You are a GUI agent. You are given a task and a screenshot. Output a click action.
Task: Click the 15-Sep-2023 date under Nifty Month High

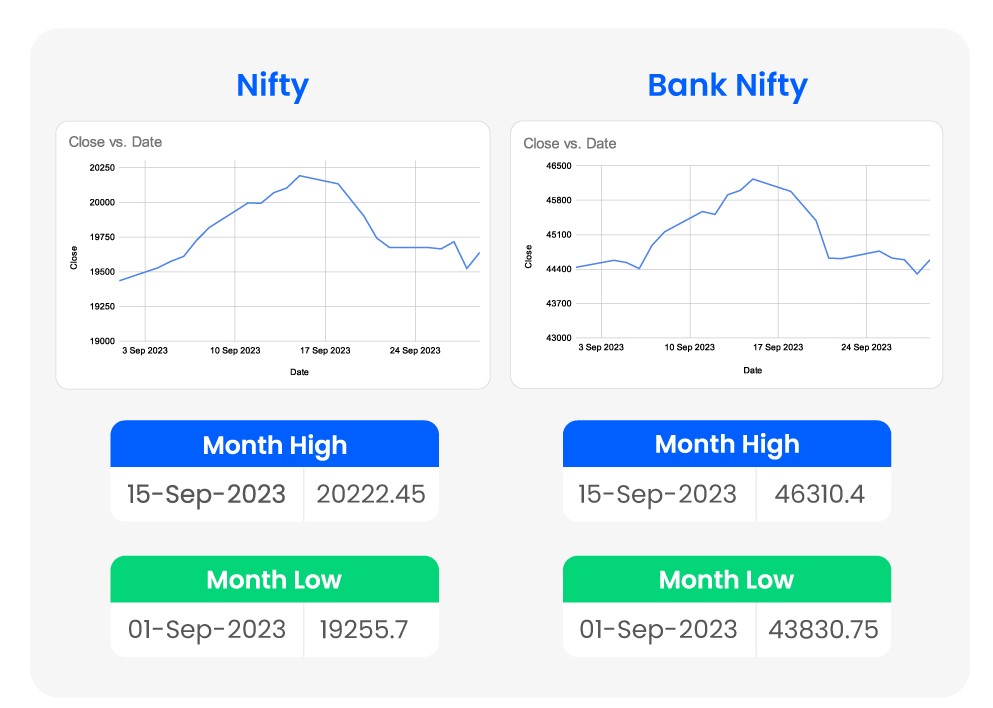point(206,494)
